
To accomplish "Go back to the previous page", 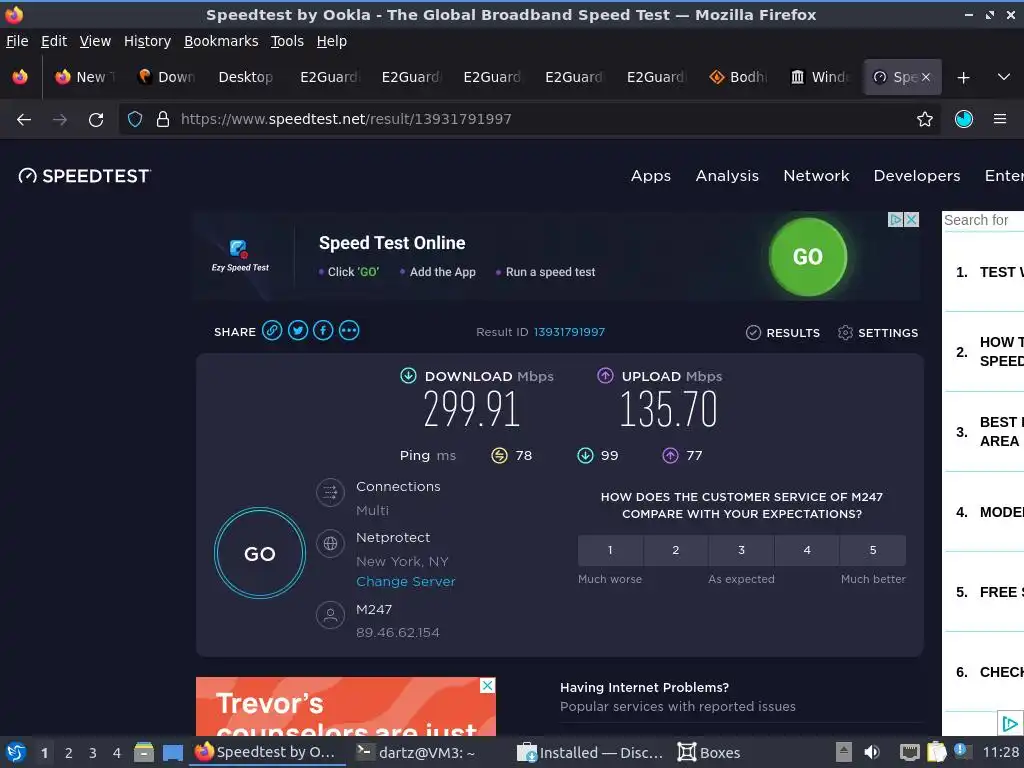I will 24,120.
